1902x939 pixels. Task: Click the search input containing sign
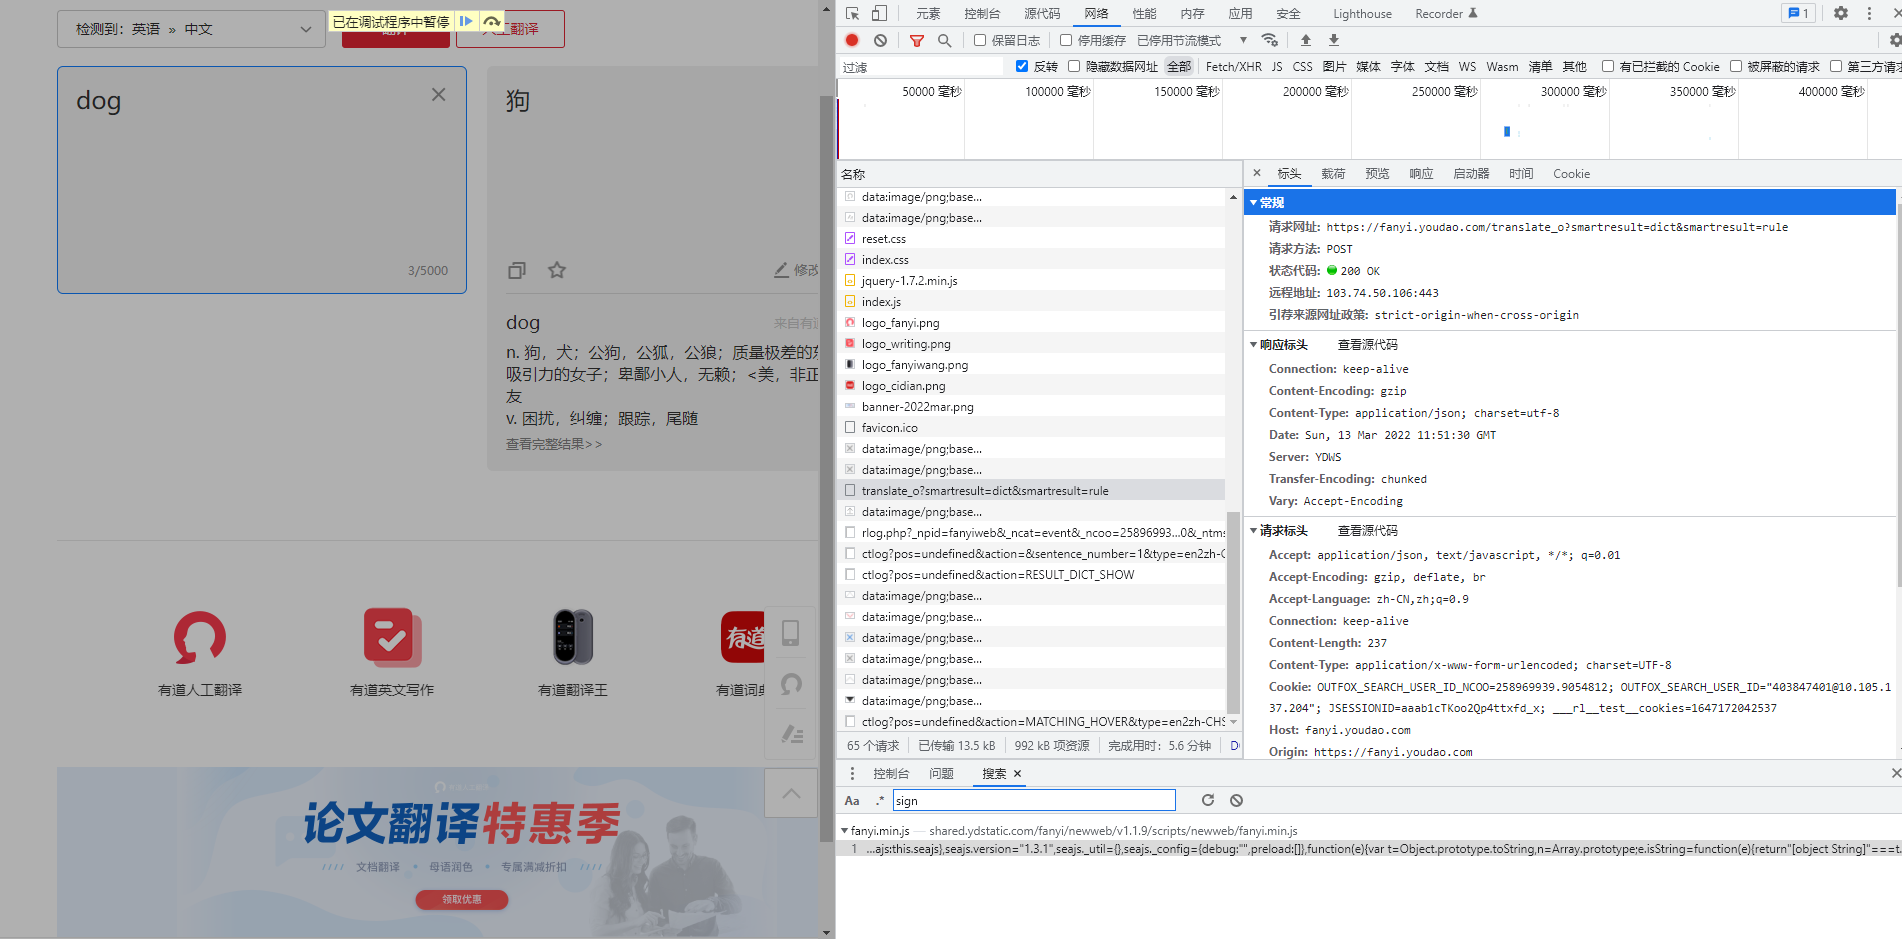pos(1034,800)
